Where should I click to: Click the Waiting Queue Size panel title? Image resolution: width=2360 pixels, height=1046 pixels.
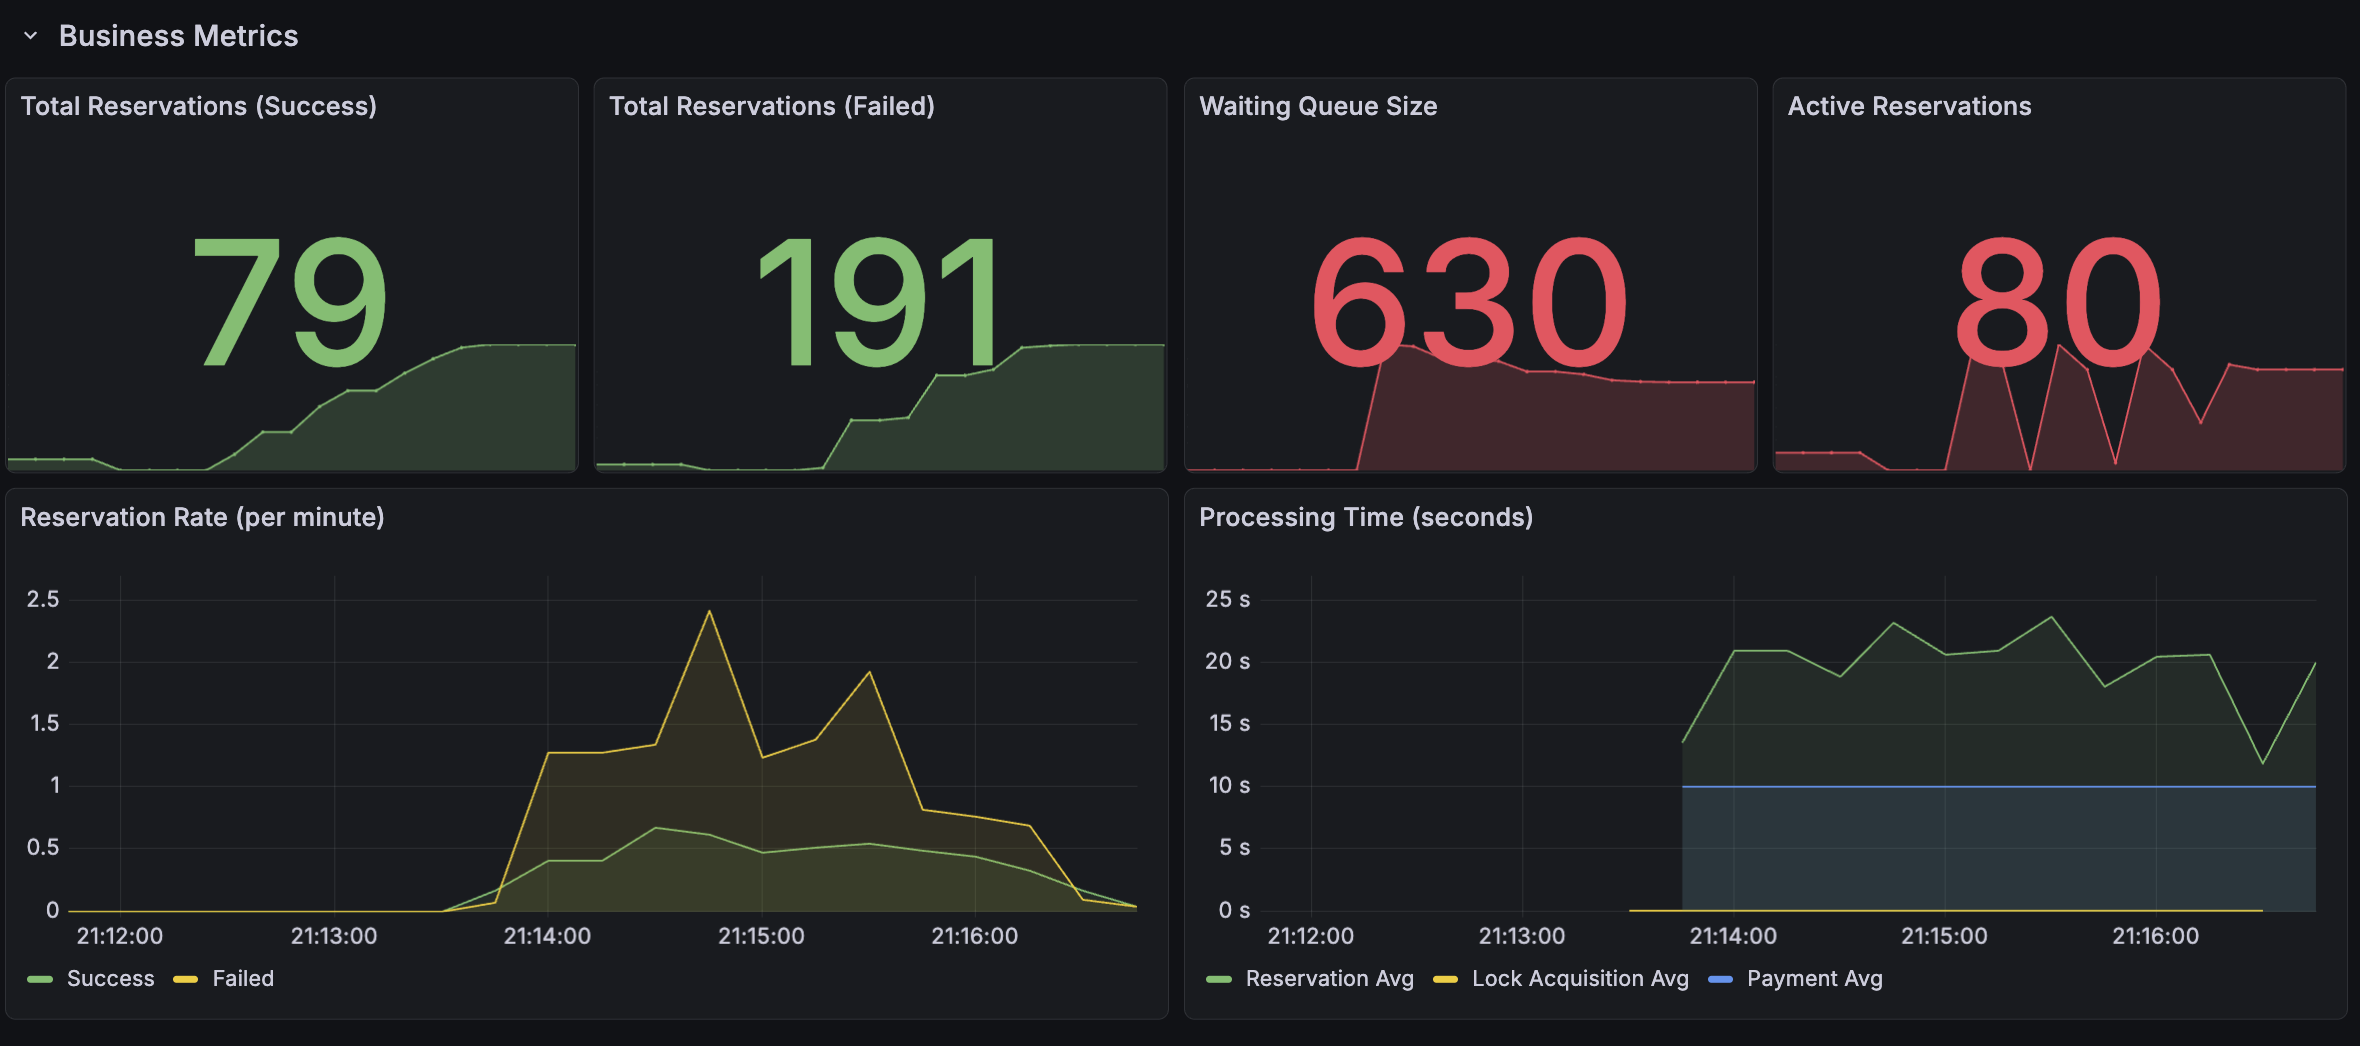[x=1317, y=106]
